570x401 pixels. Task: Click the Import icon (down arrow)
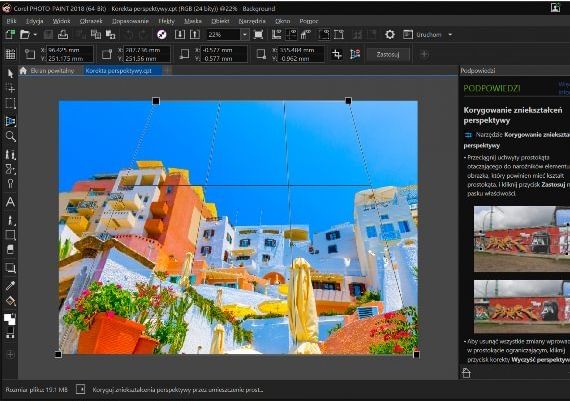pos(180,35)
